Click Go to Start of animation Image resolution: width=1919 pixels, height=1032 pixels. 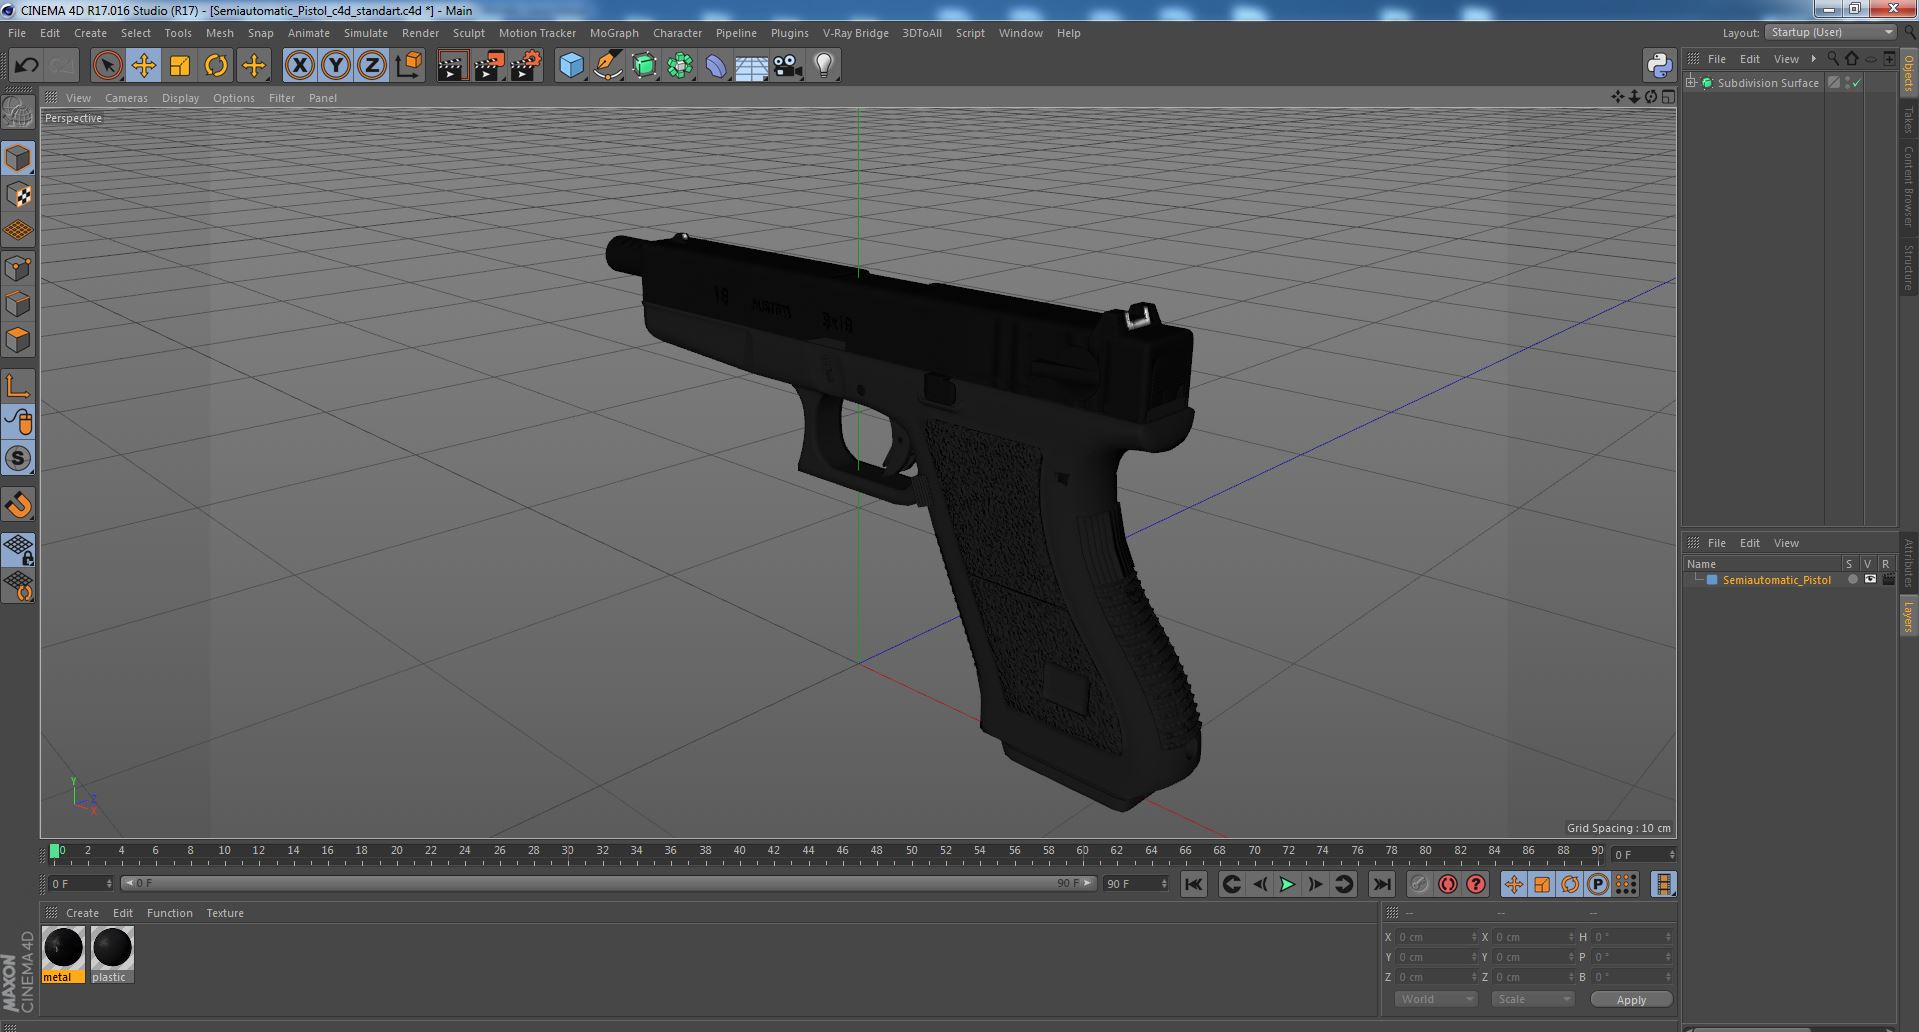pos(1193,884)
